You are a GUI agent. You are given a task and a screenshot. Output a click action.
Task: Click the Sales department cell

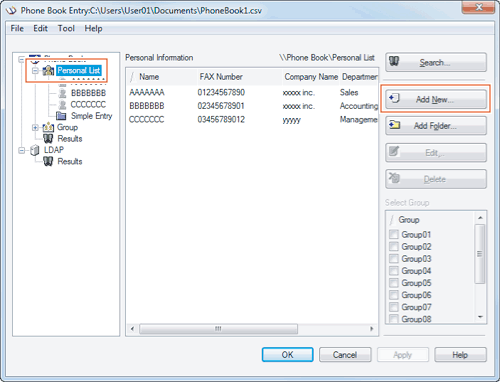pyautogui.click(x=349, y=92)
